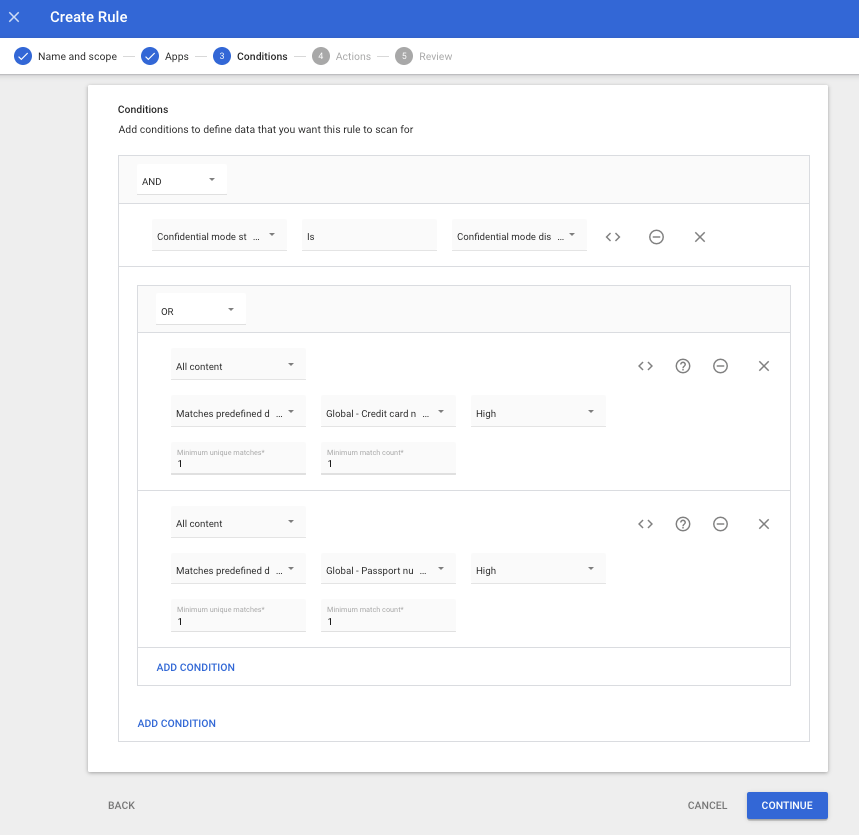
Task: Go to the Apps step
Action: pyautogui.click(x=165, y=56)
